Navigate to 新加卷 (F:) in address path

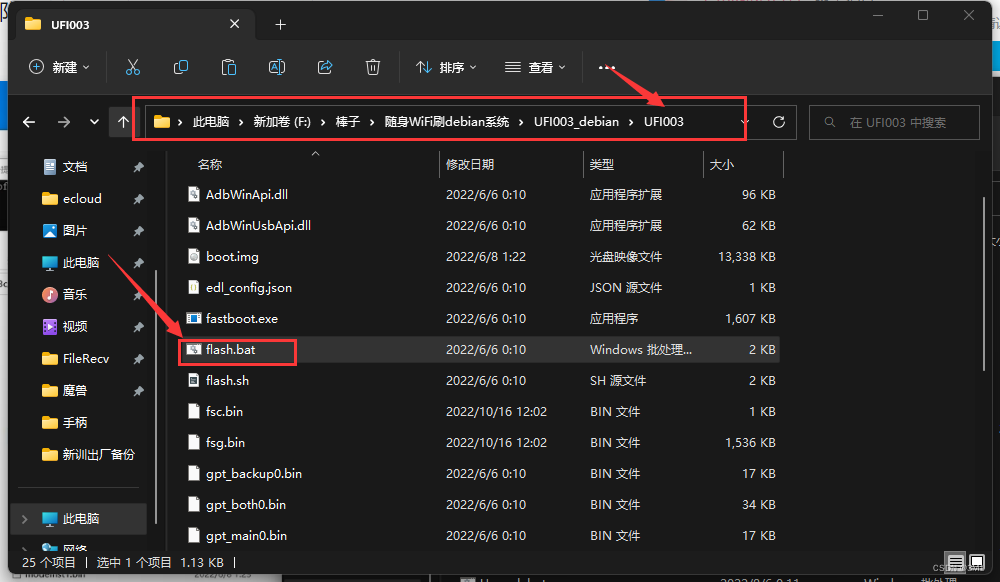(x=282, y=122)
